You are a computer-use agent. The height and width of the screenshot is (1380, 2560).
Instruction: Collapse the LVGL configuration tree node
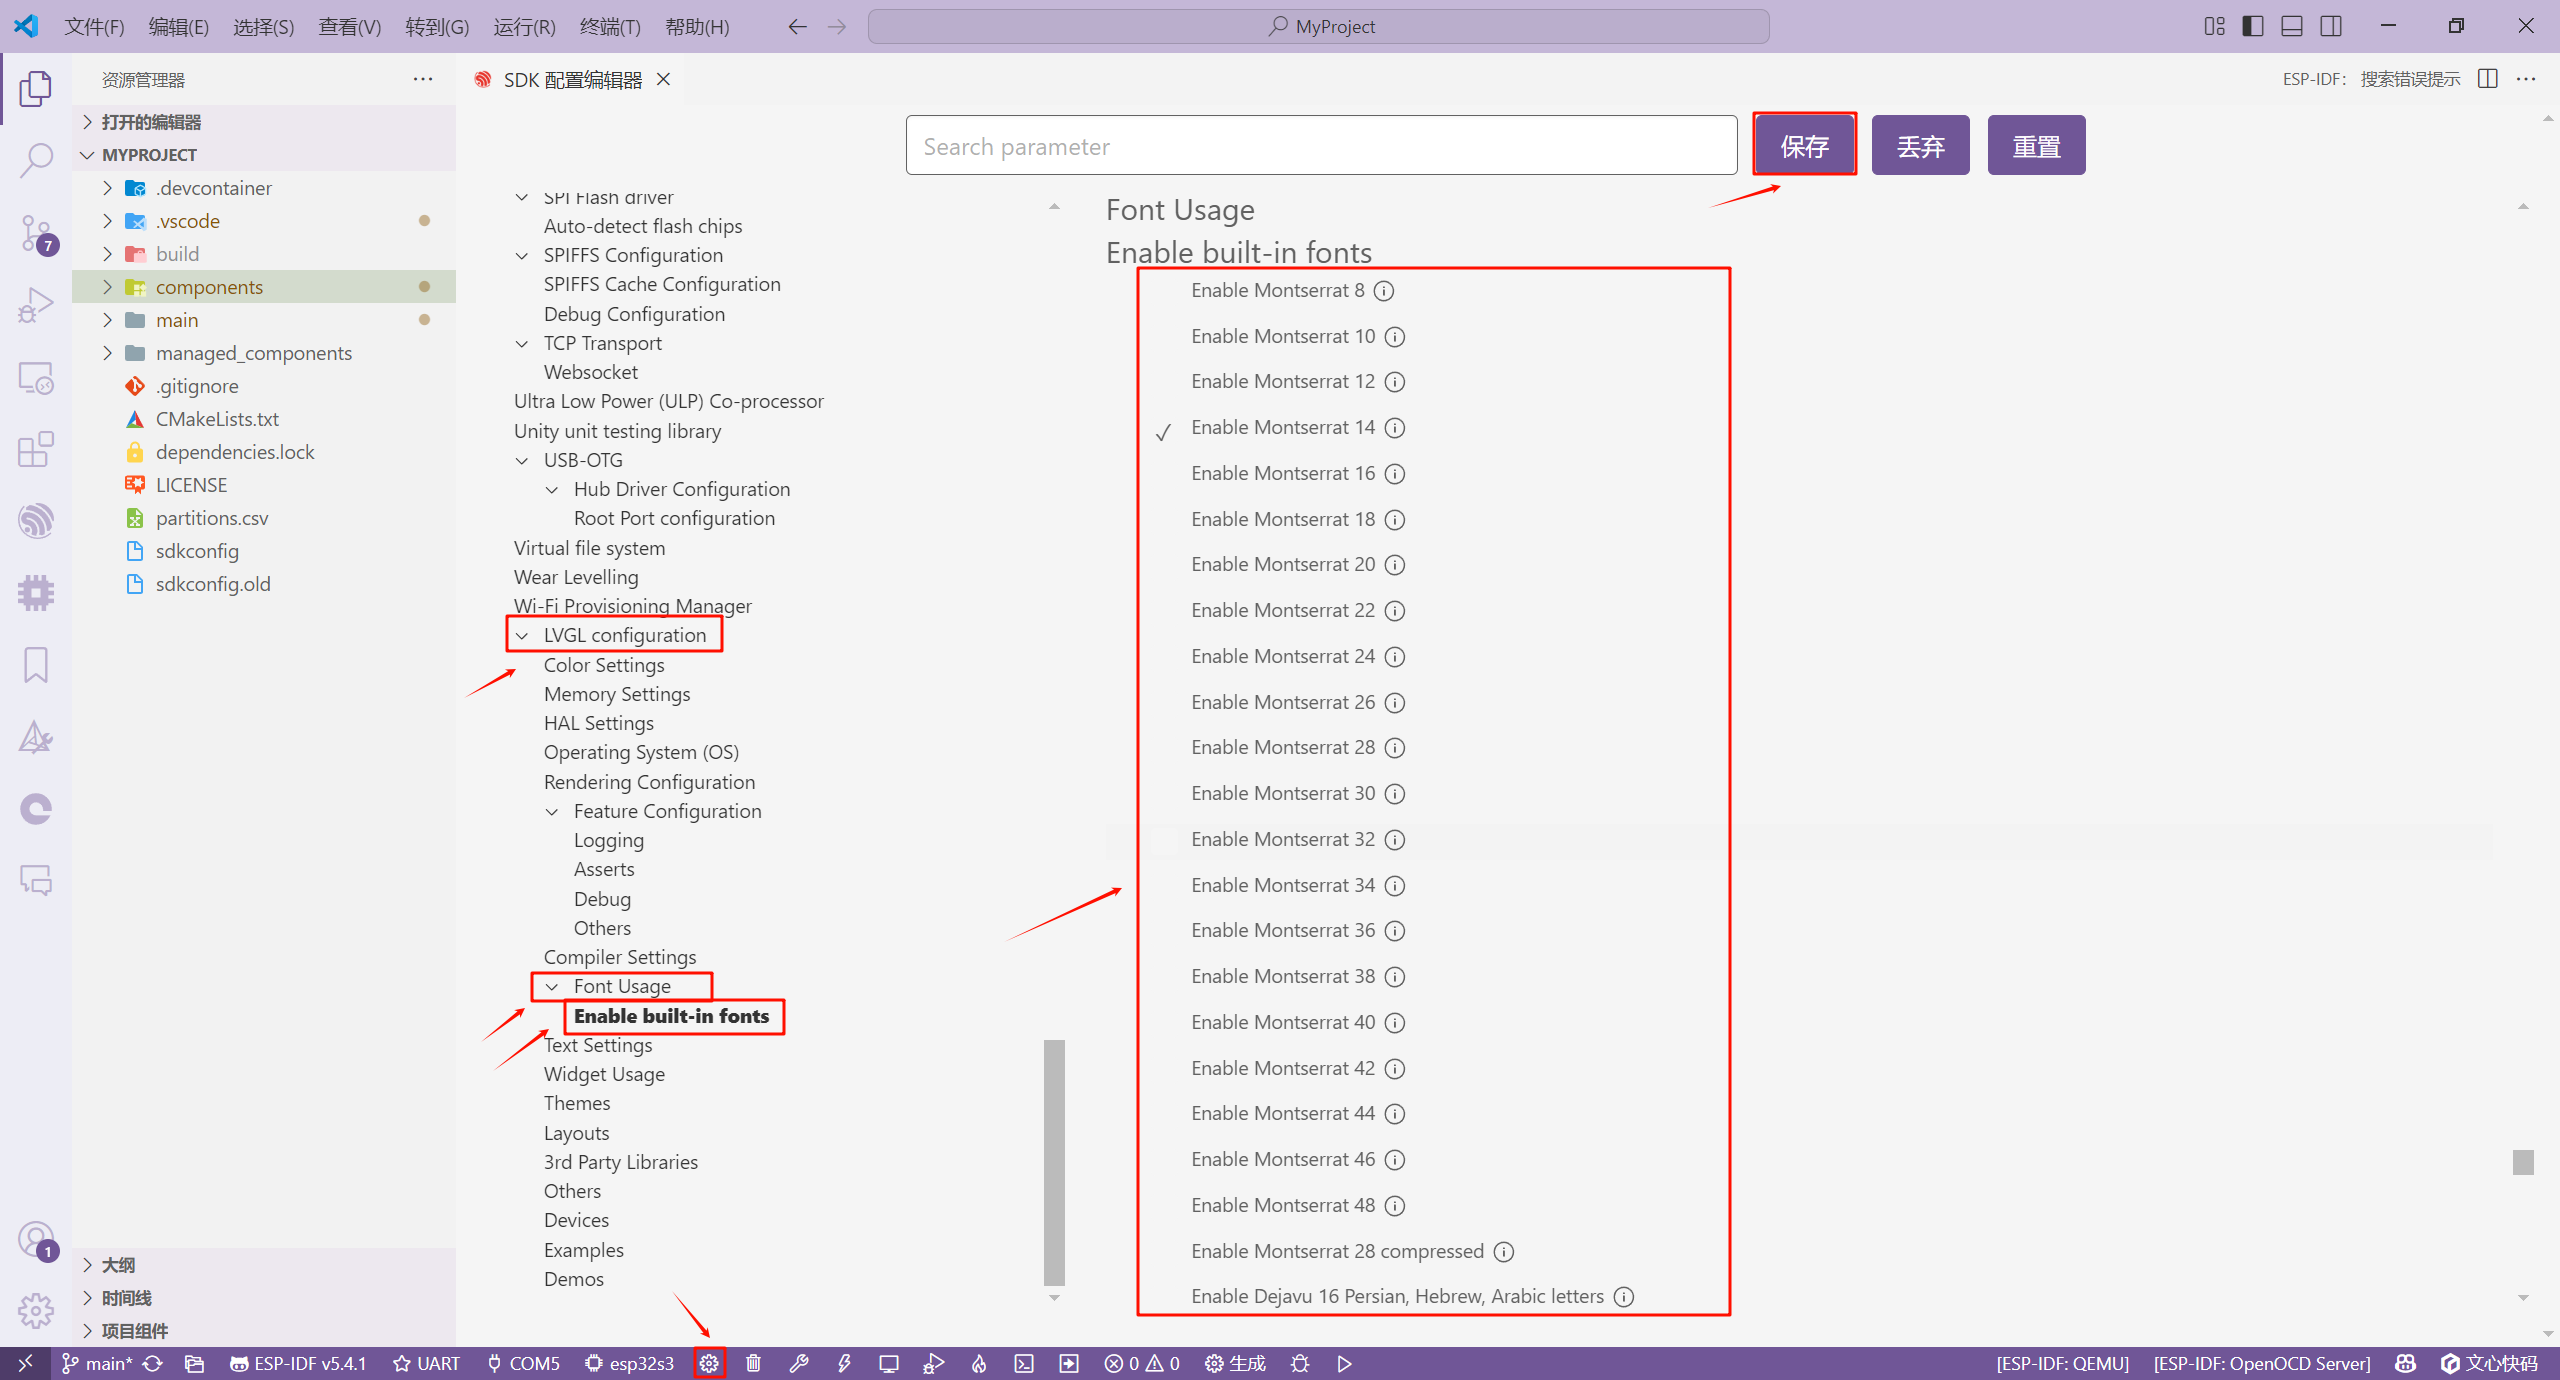(x=522, y=636)
